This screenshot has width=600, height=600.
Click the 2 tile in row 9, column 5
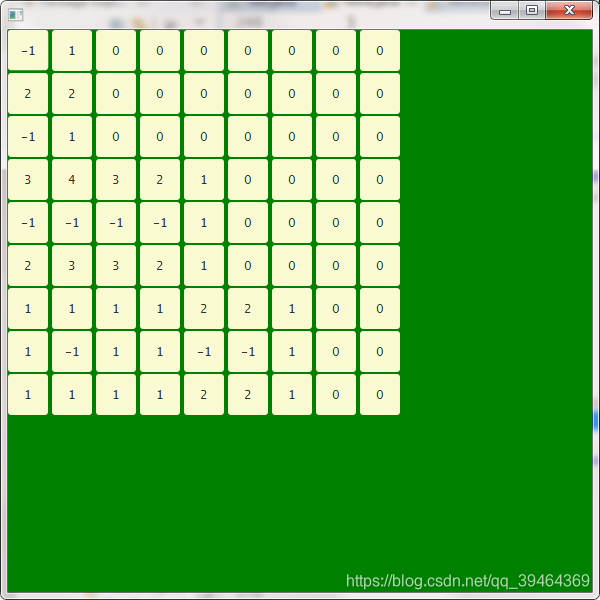click(x=204, y=395)
